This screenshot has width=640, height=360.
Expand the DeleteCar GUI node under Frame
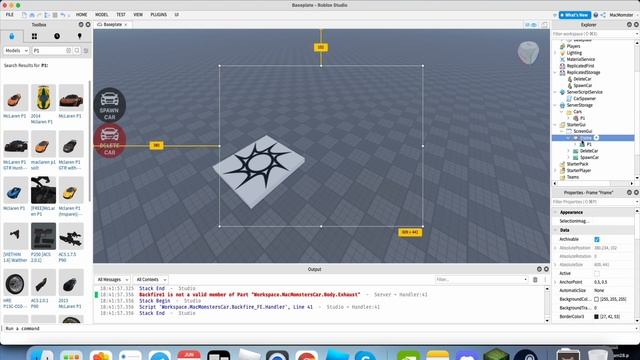(x=568, y=151)
